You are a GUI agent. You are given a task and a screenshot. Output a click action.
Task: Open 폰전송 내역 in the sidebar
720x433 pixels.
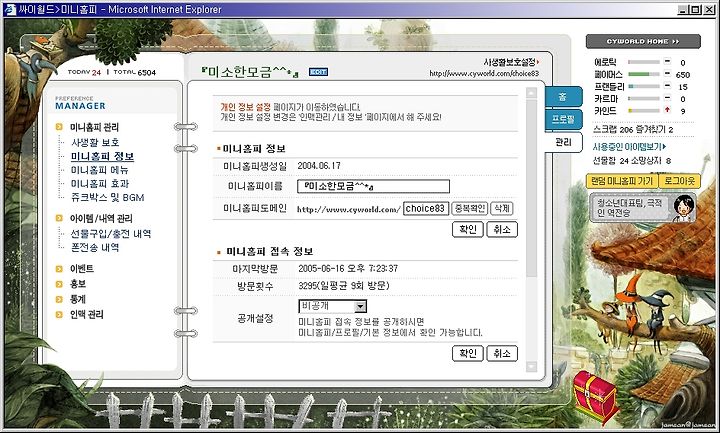pyautogui.click(x=95, y=247)
